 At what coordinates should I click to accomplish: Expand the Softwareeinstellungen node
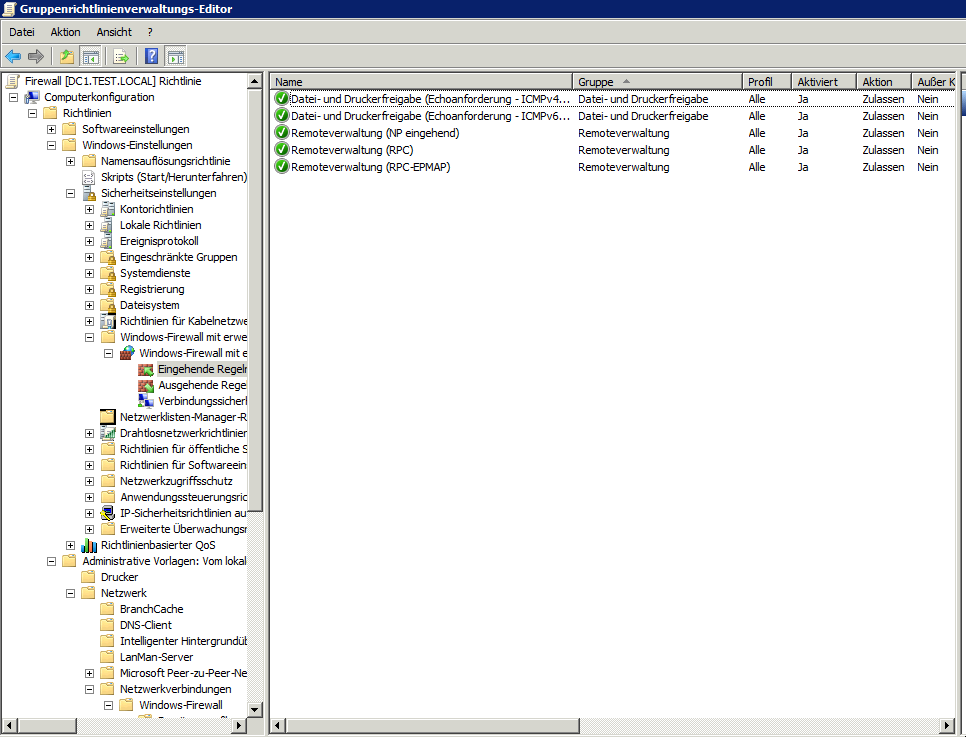[52, 129]
